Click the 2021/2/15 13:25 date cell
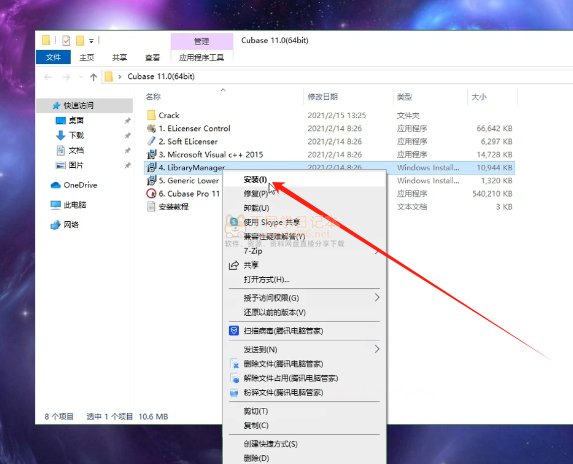This screenshot has width=573, height=464. pos(337,115)
